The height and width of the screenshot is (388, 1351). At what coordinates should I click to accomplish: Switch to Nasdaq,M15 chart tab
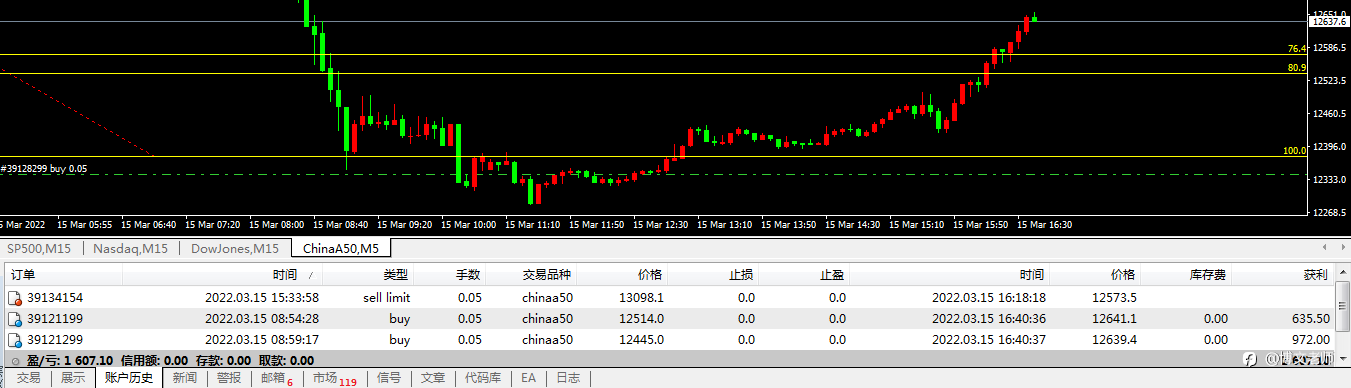point(129,248)
